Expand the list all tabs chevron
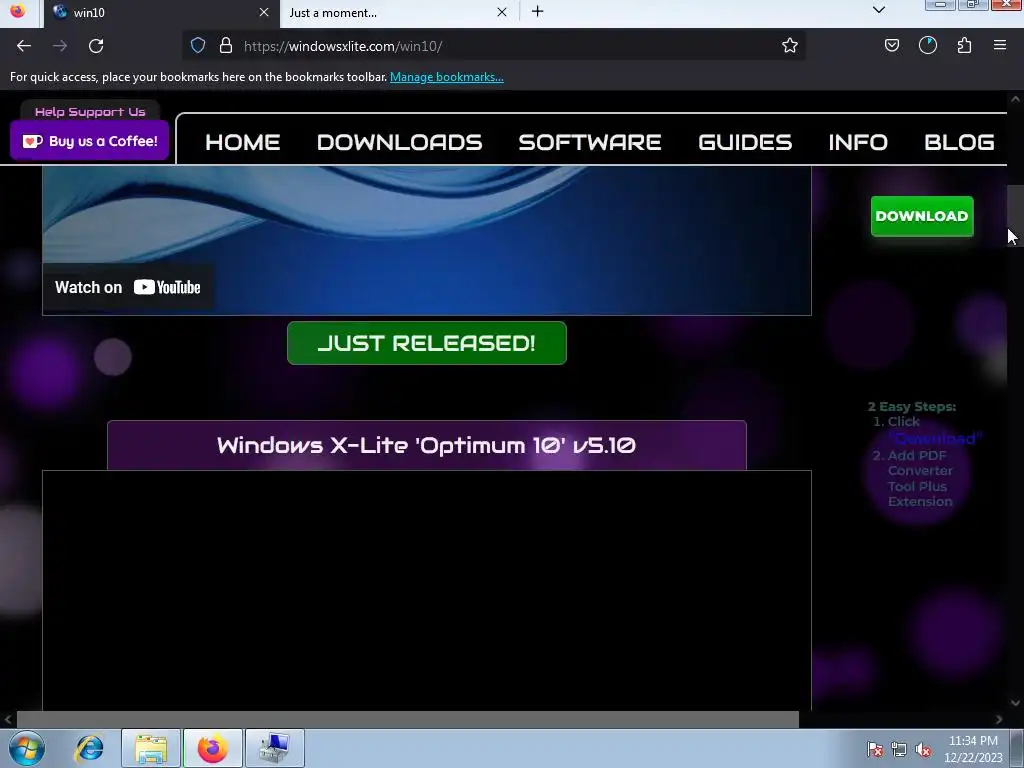The width and height of the screenshot is (1024, 768). (879, 10)
